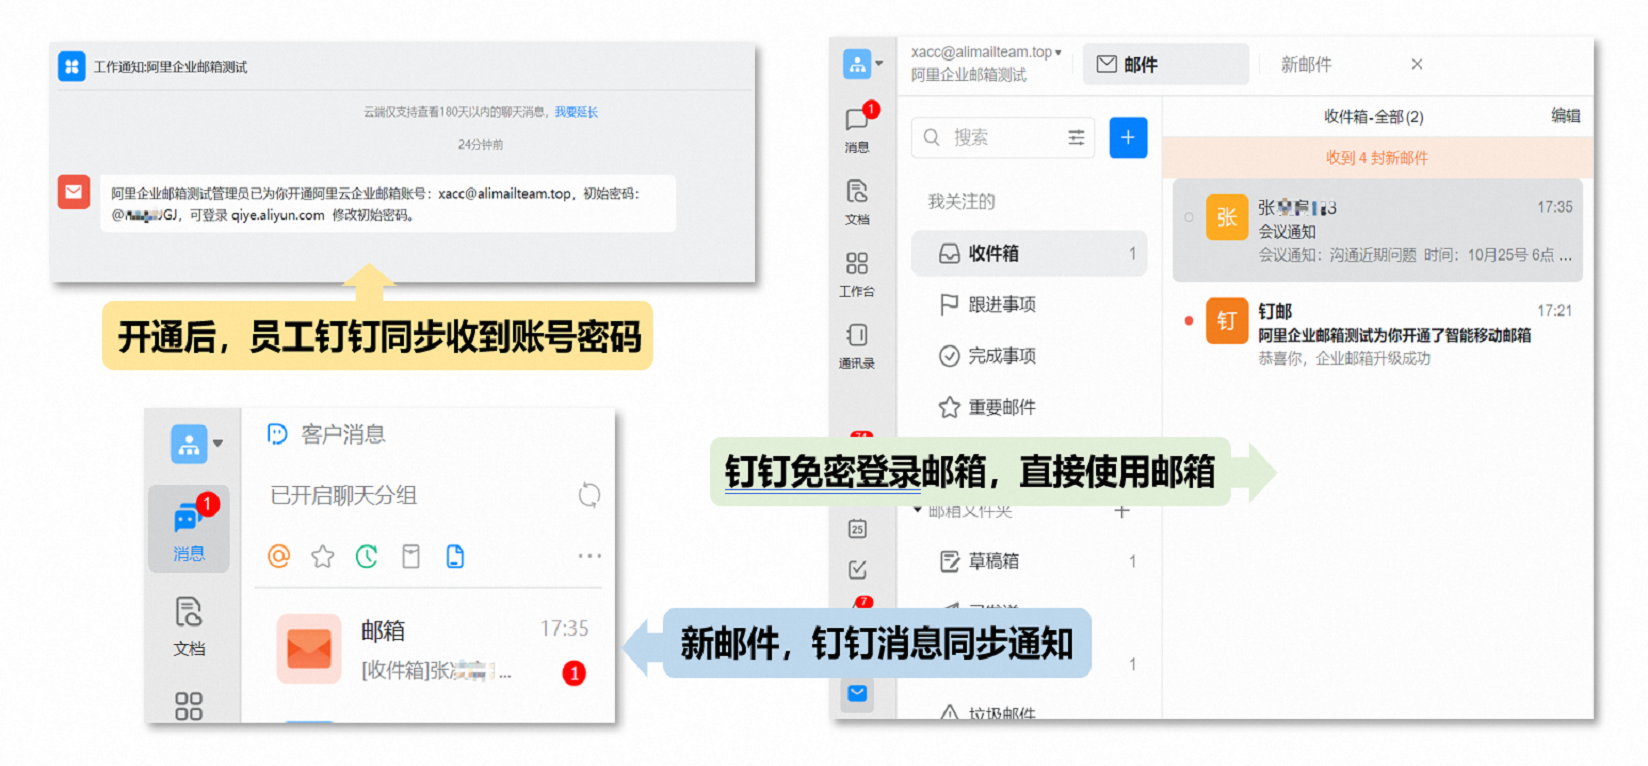The height and width of the screenshot is (766, 1648).
Task: Open the search filter options icon
Action: point(1076,137)
